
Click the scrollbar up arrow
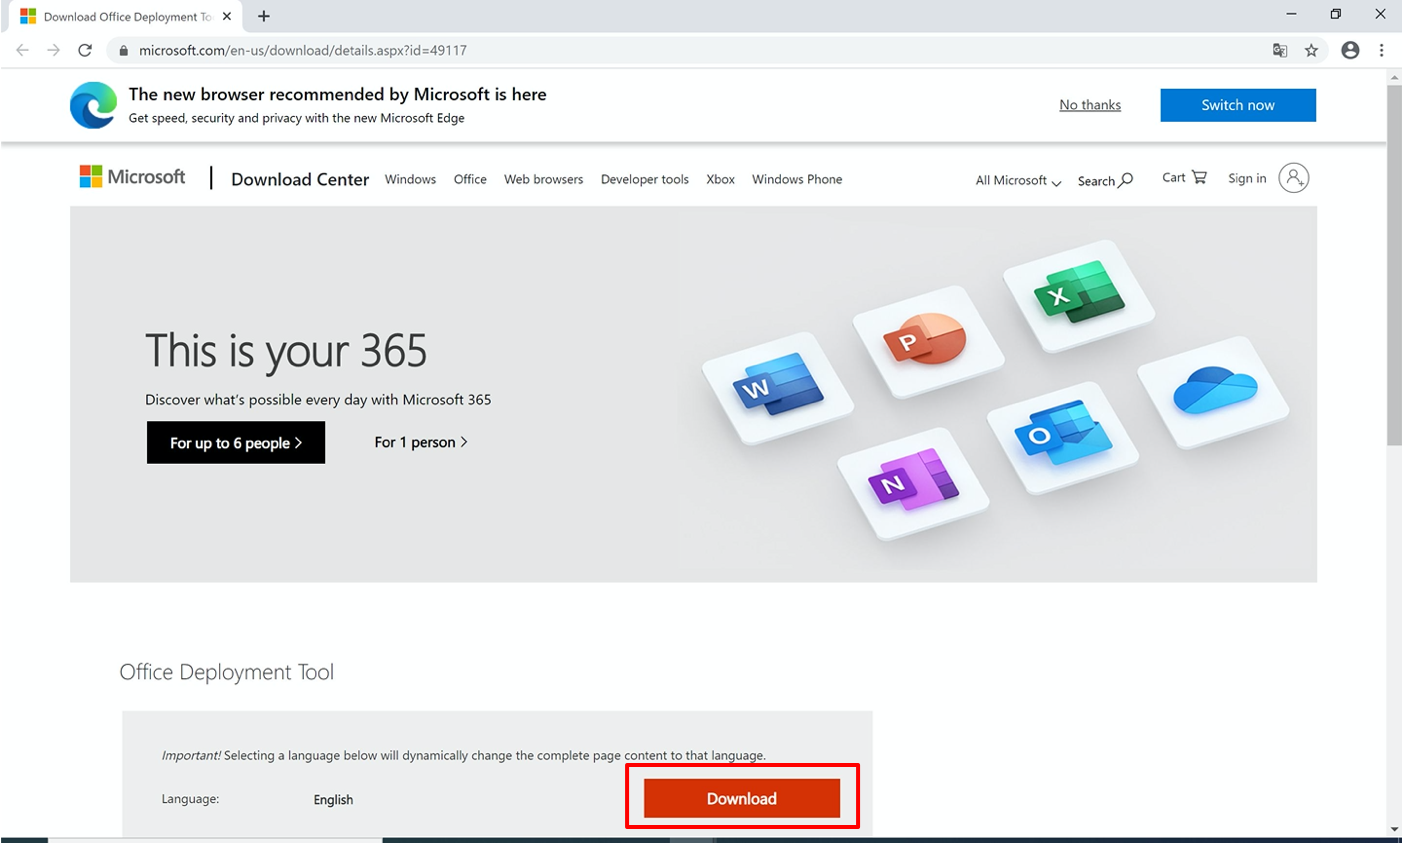tap(1394, 77)
